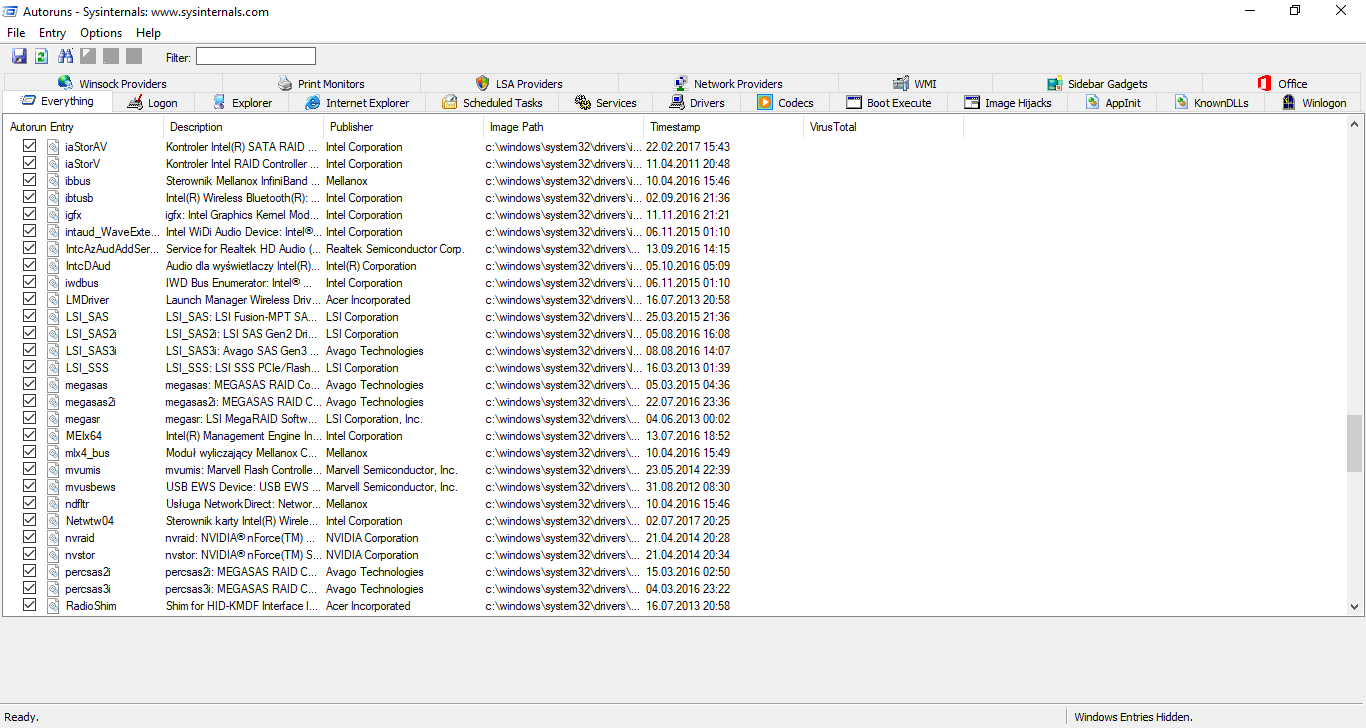Click the file icon beside nvraid
1366x728 pixels.
[x=53, y=538]
